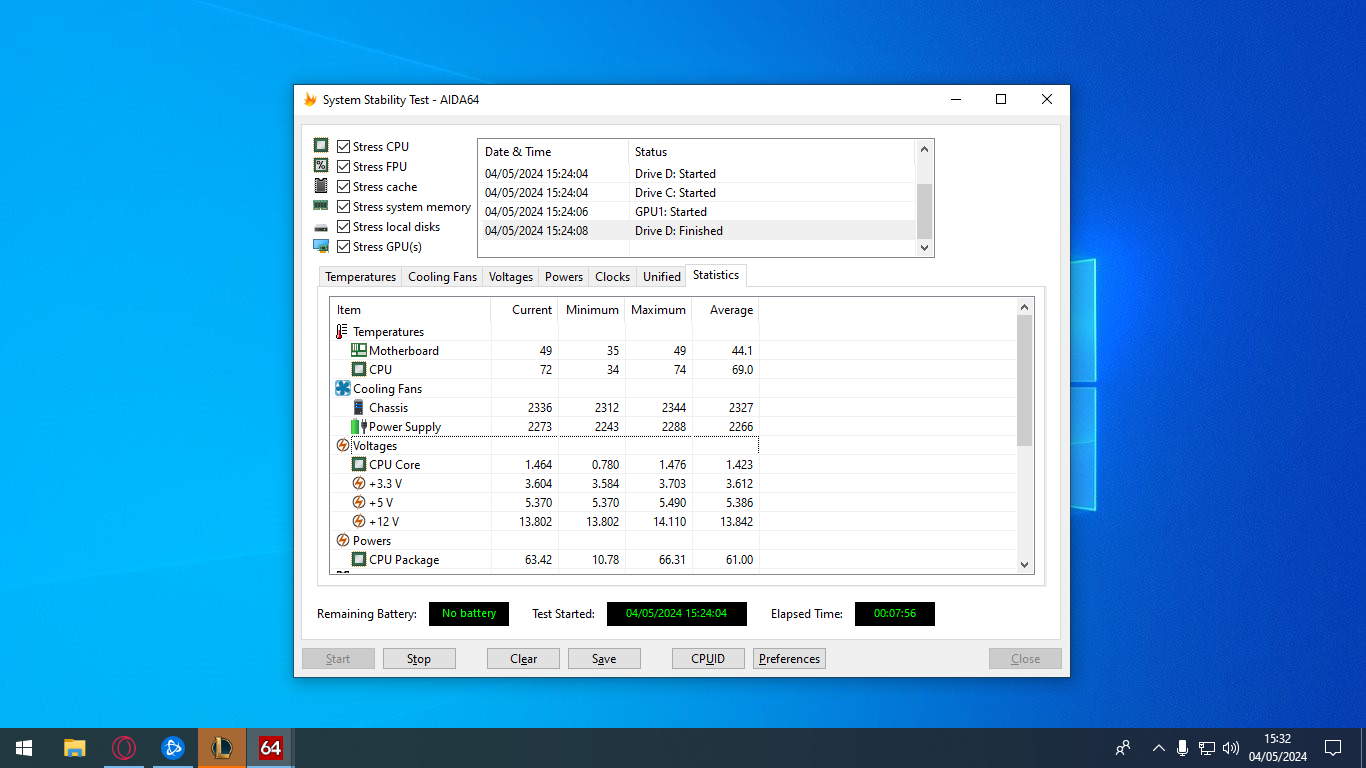Click the Average column header
This screenshot has width=1366, height=768.
[x=725, y=309]
